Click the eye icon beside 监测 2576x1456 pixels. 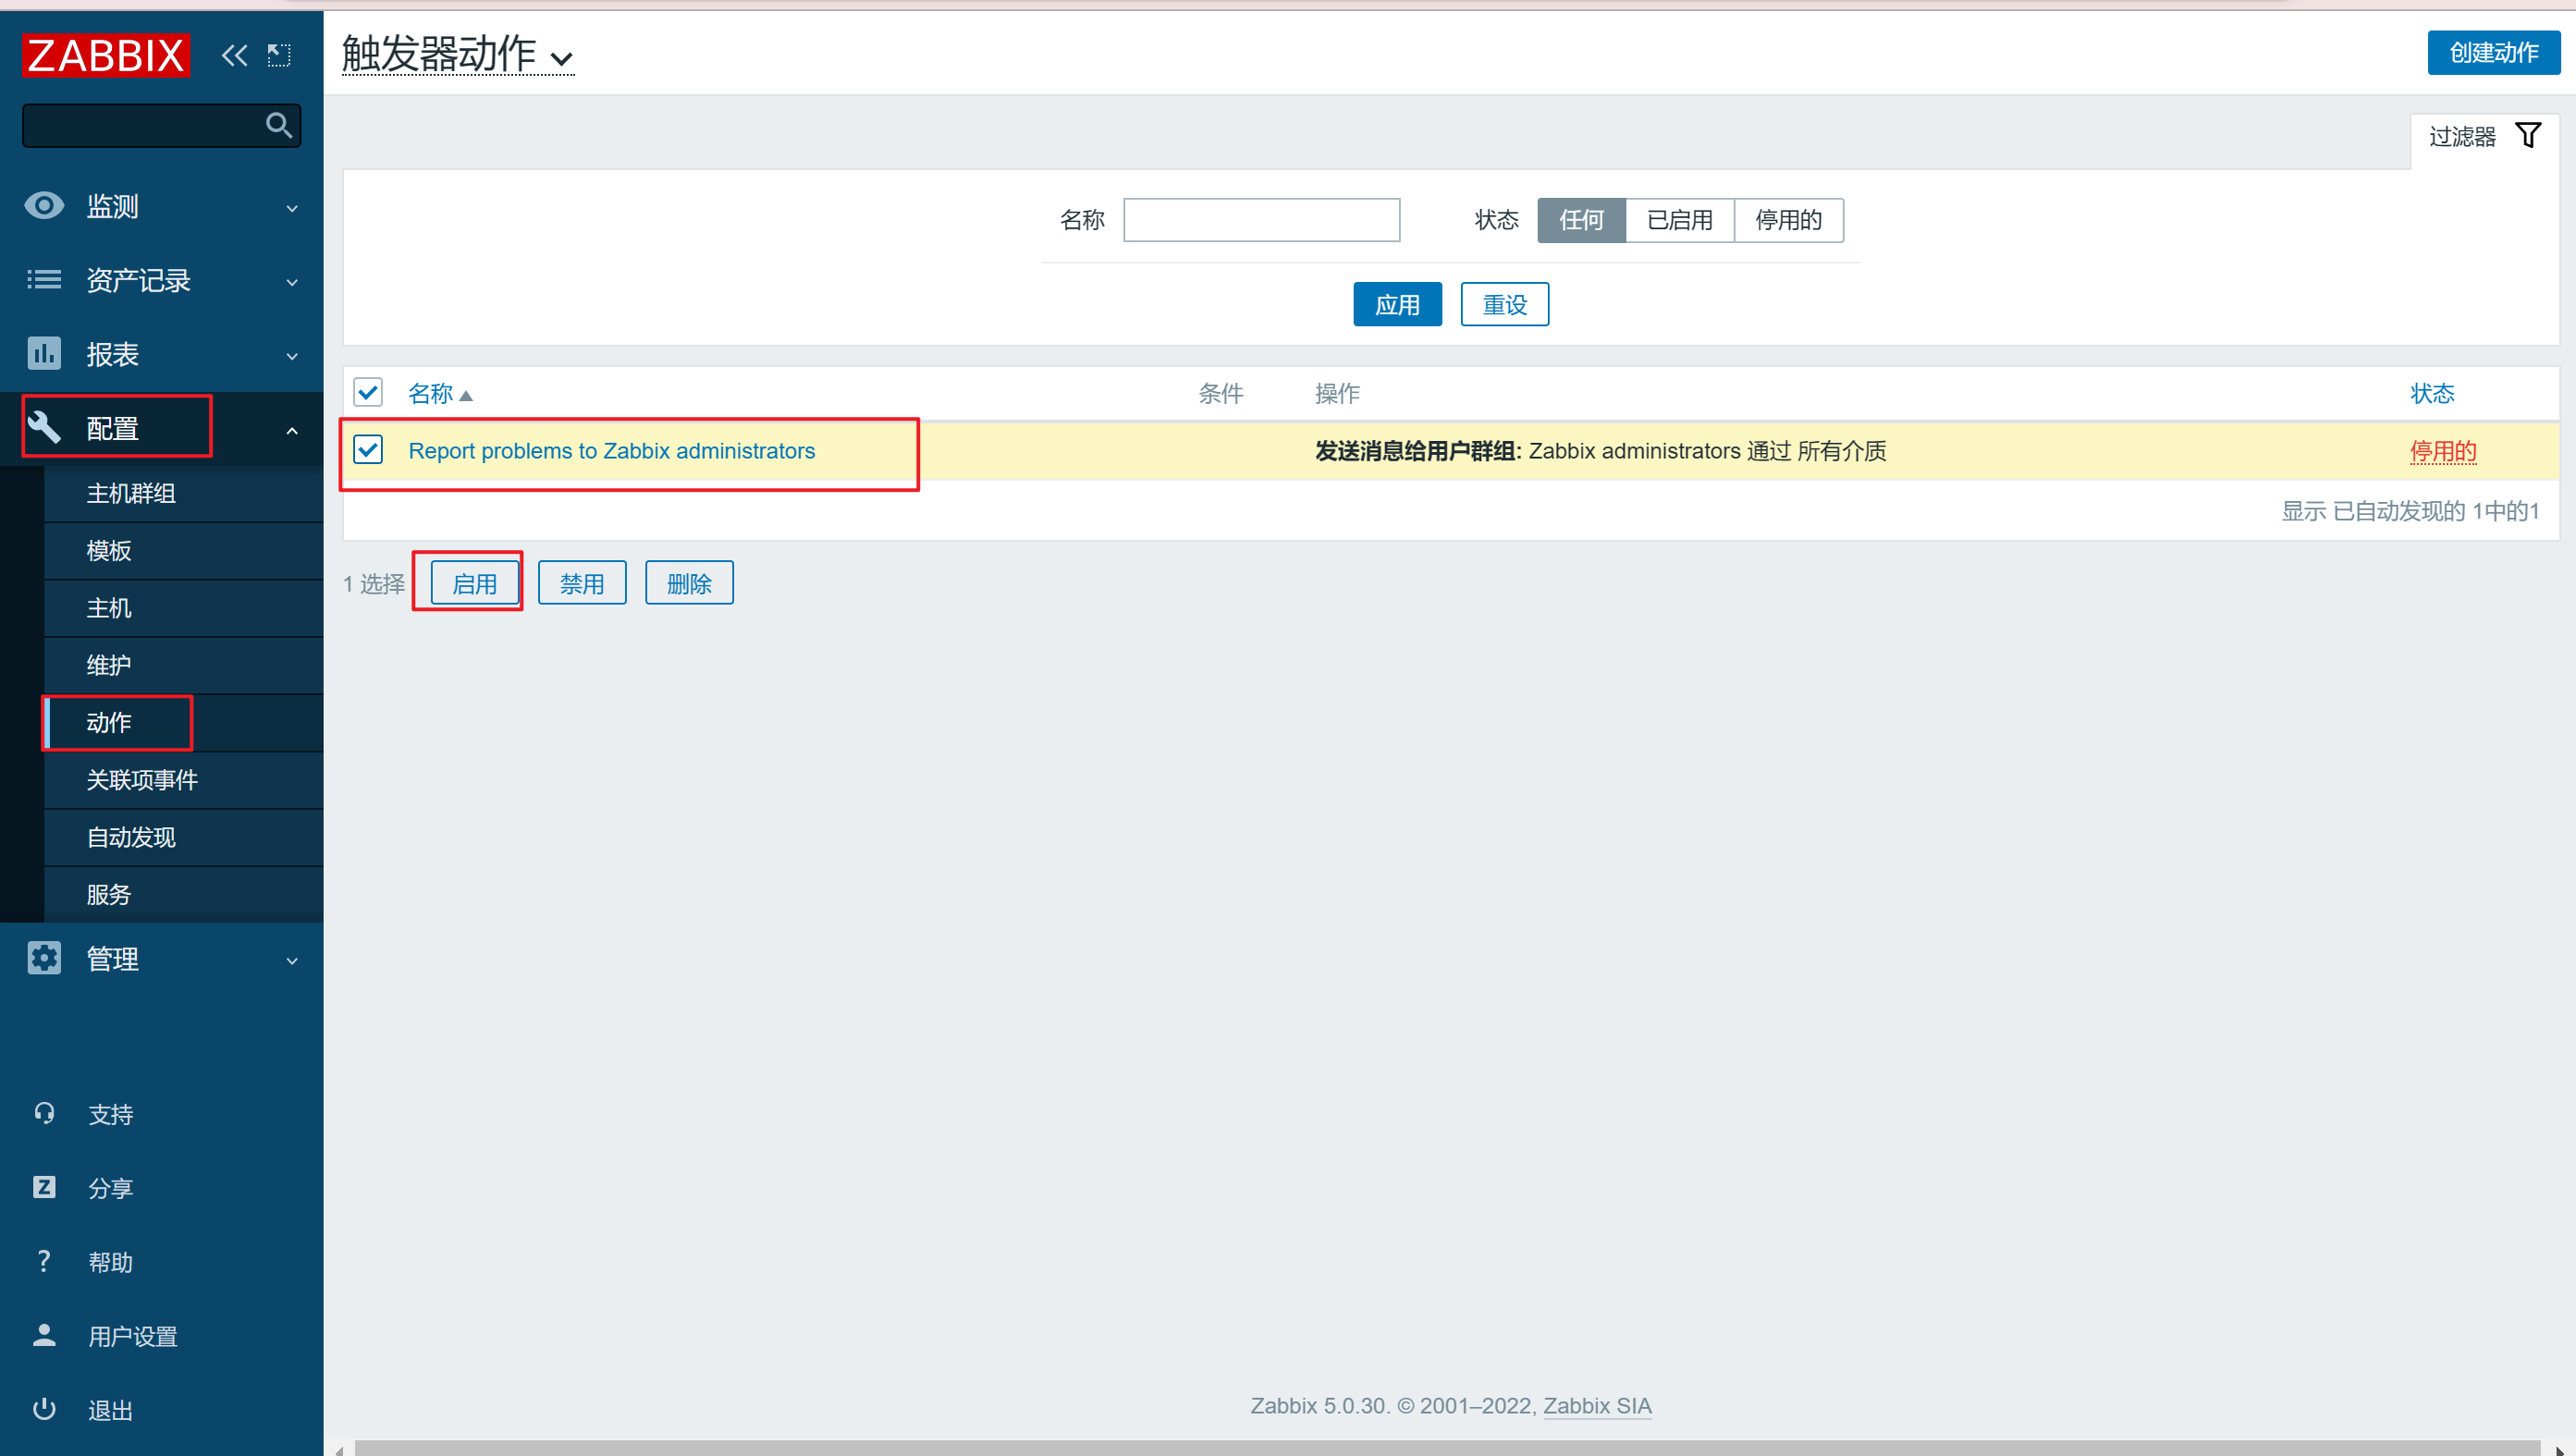(x=44, y=206)
